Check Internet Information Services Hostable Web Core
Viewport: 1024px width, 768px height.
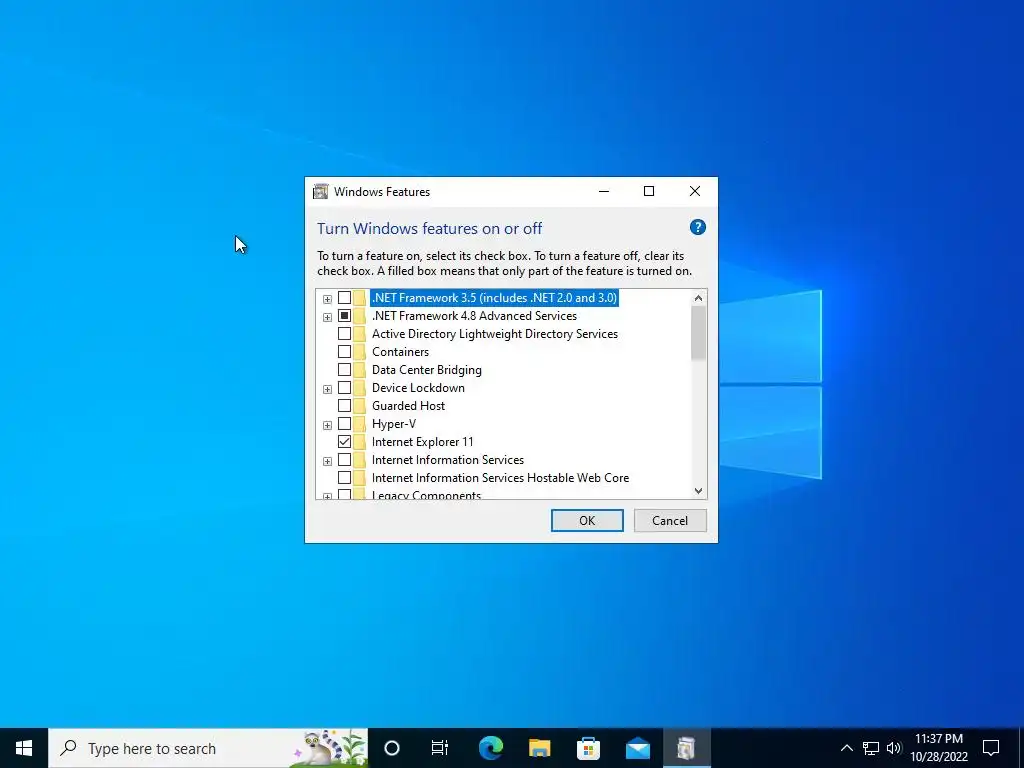[344, 478]
